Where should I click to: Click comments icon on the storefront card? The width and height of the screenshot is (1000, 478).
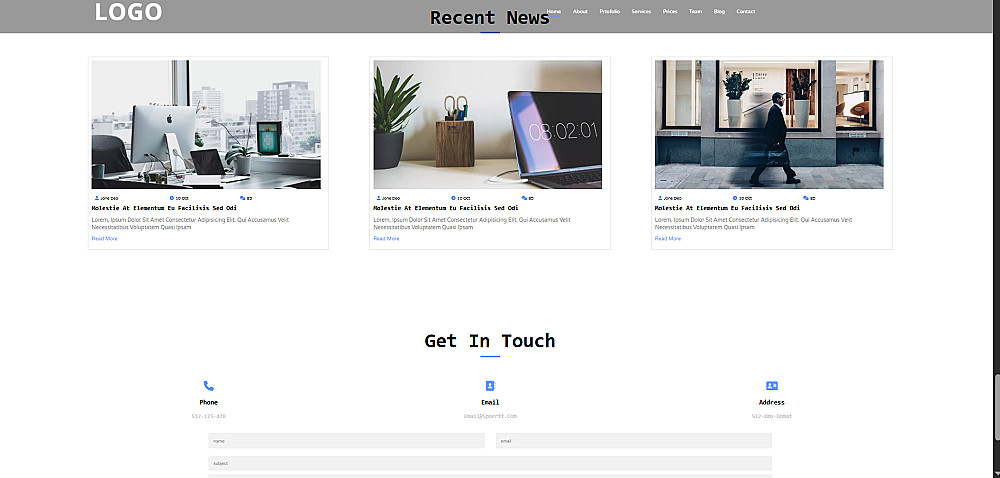pos(805,198)
